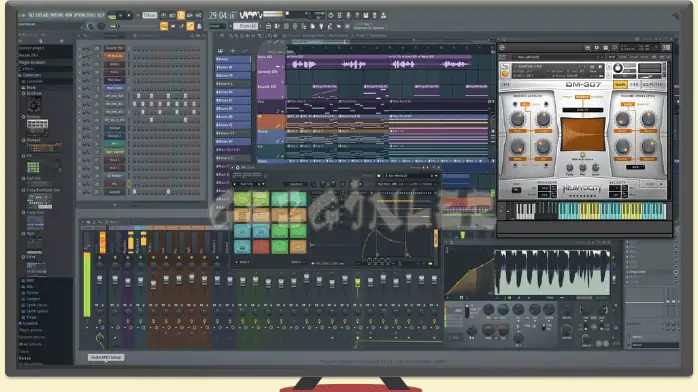Switch to the EQ/FILTER tab in DM-307
This screenshot has height=392, width=698.
(653, 85)
